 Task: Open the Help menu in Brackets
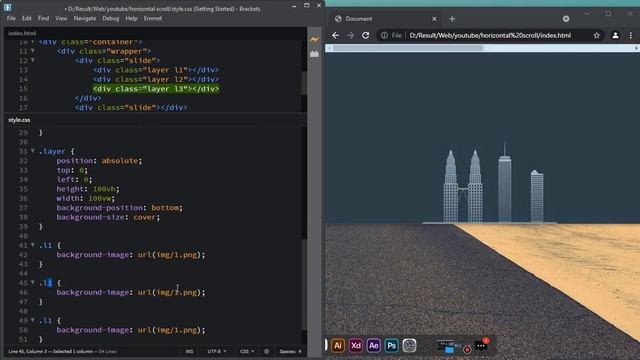click(x=131, y=18)
